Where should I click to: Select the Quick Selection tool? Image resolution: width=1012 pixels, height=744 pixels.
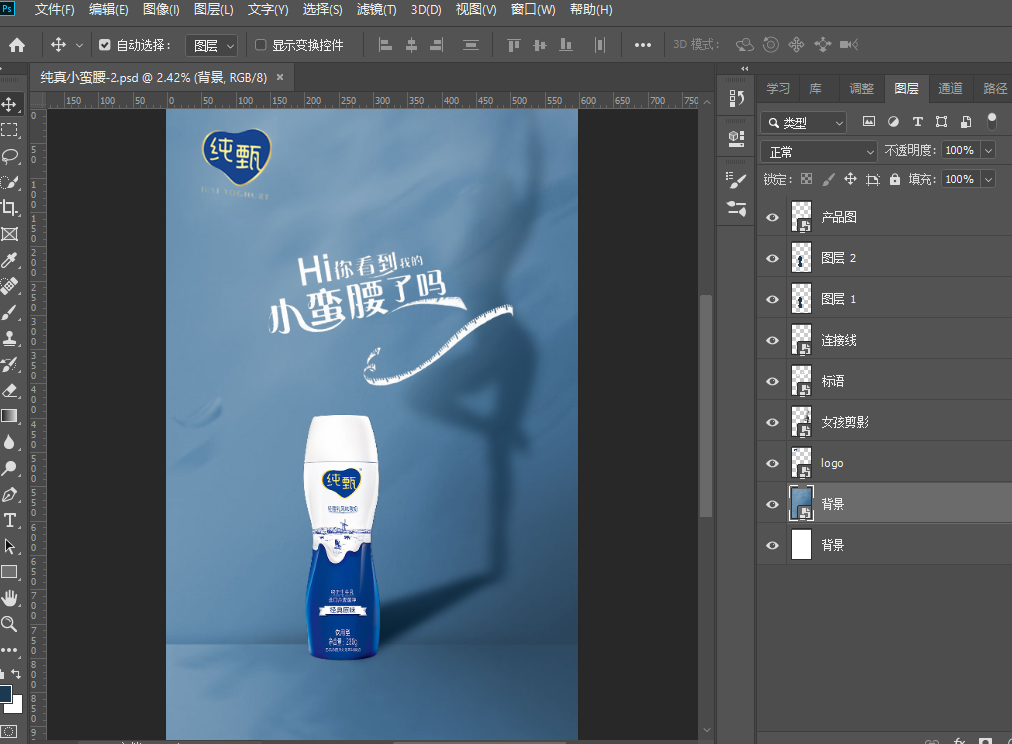click(x=10, y=182)
